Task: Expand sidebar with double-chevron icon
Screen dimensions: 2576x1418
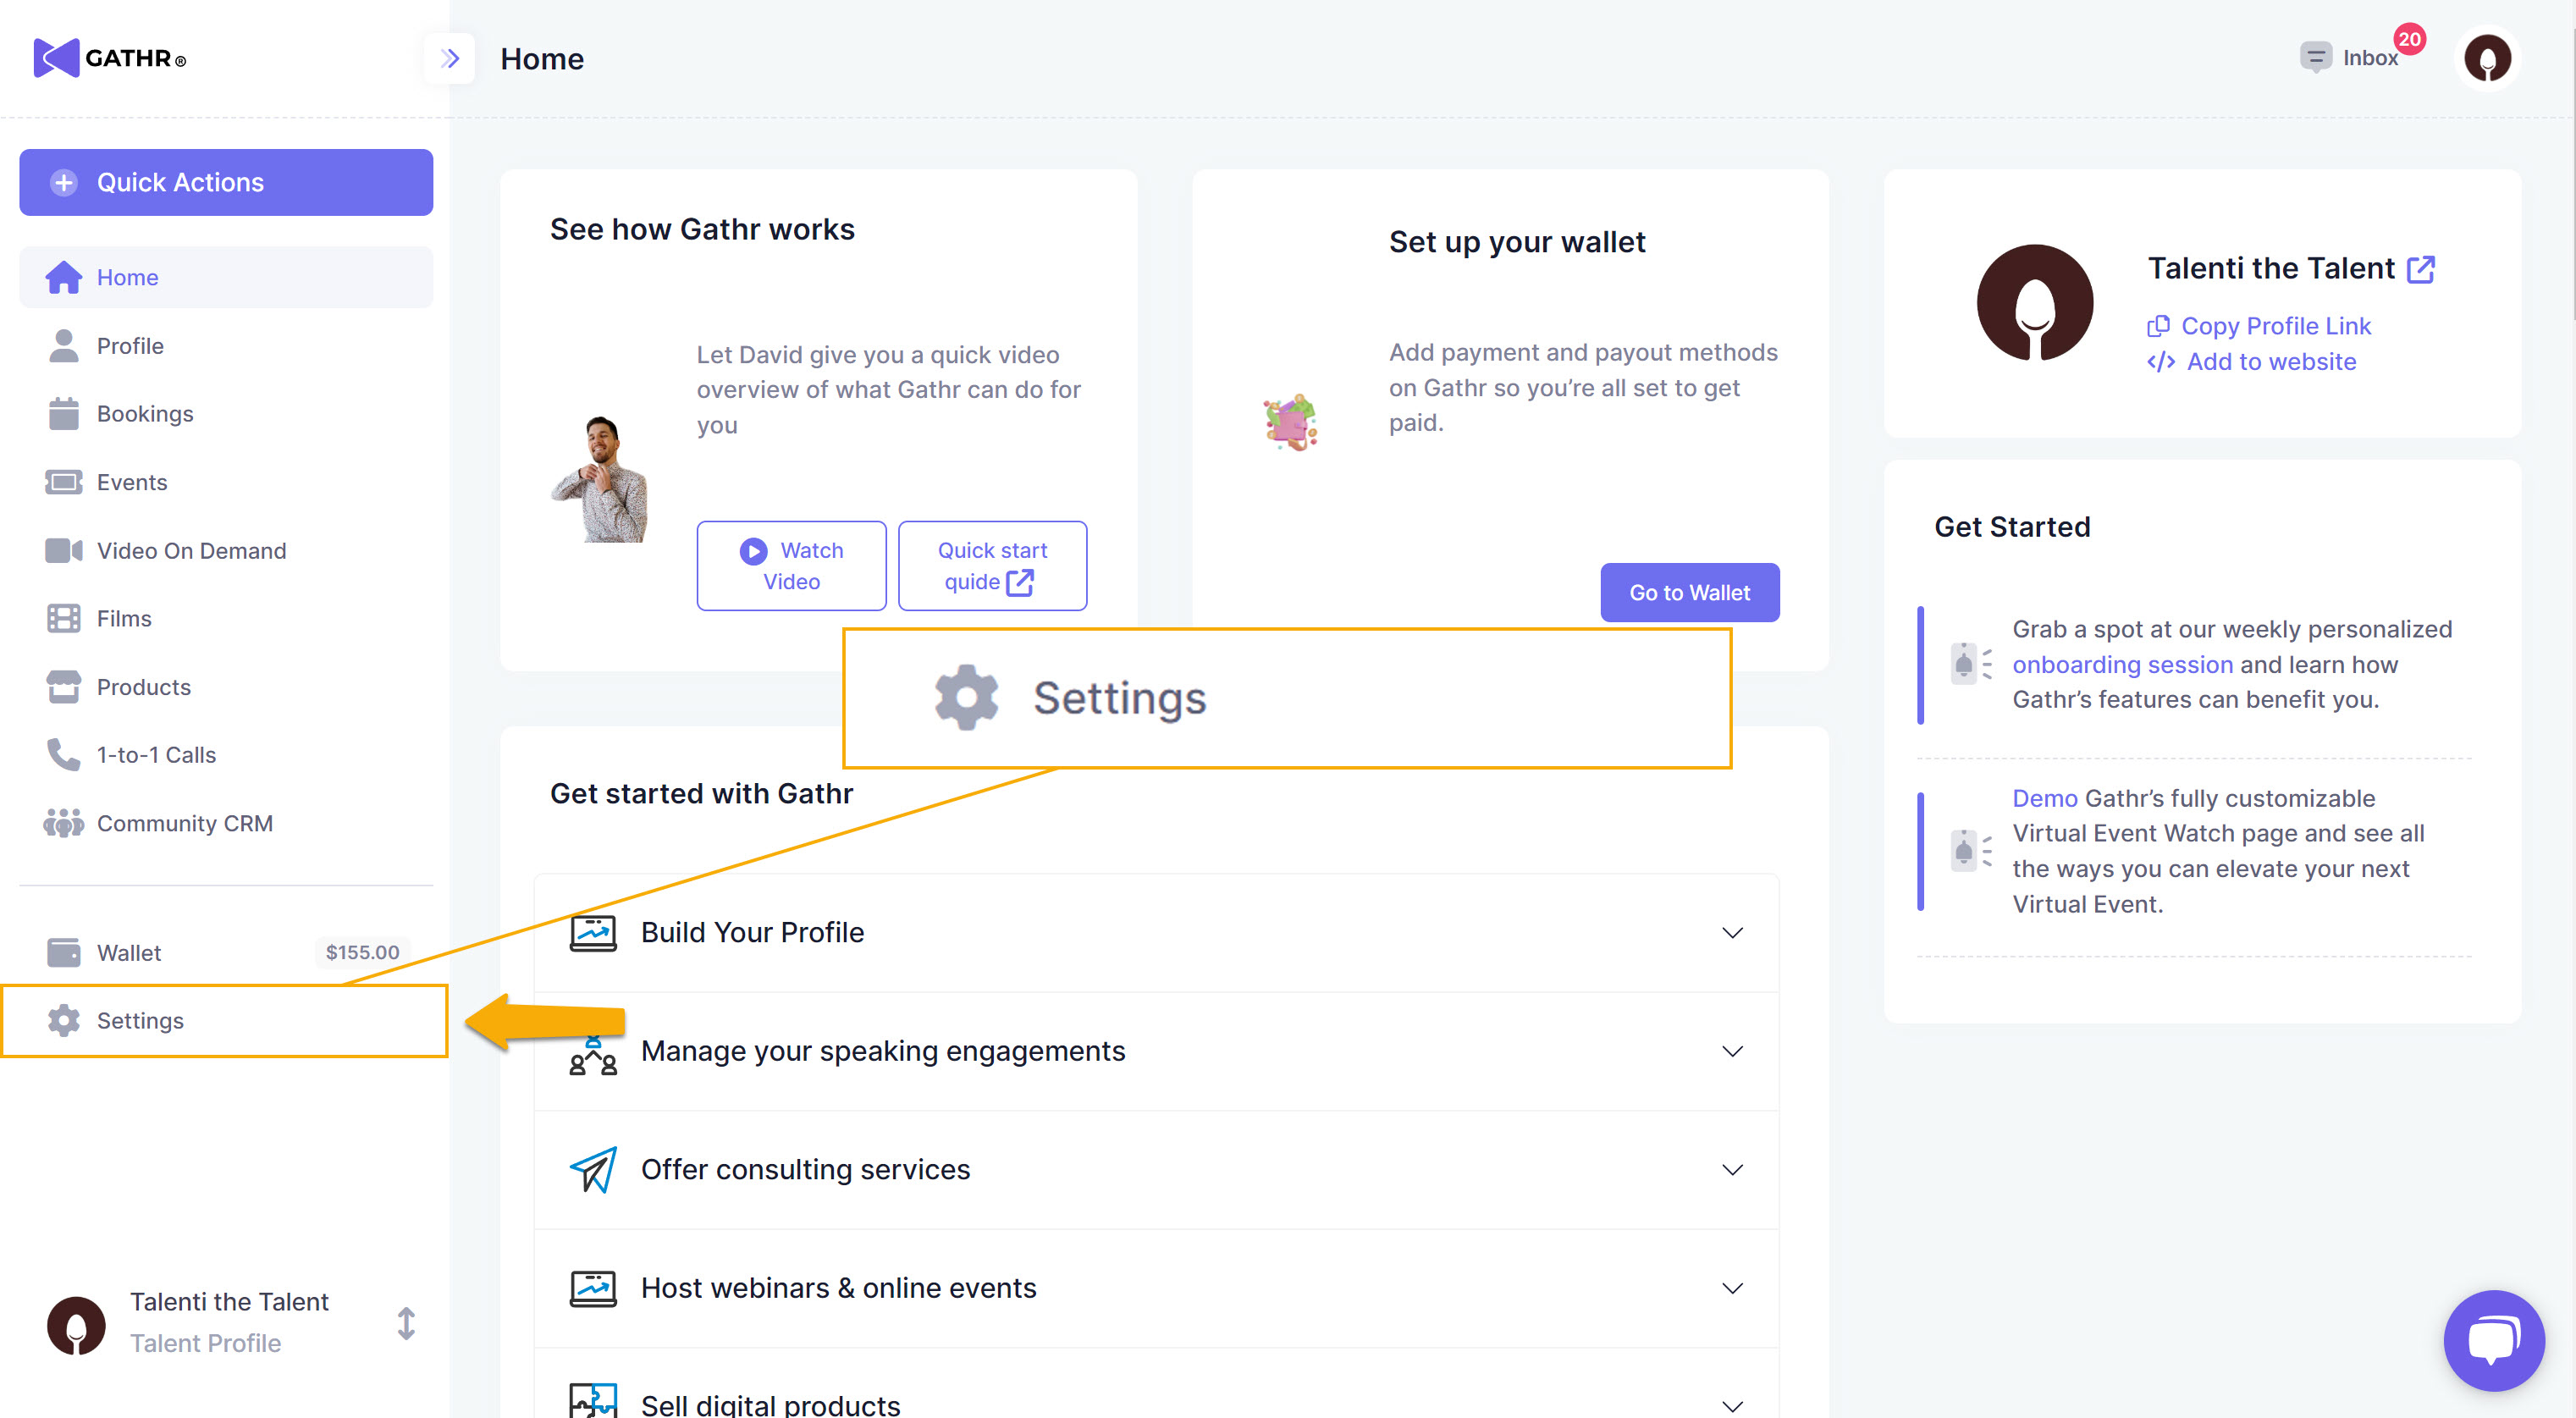Action: pyautogui.click(x=450, y=58)
